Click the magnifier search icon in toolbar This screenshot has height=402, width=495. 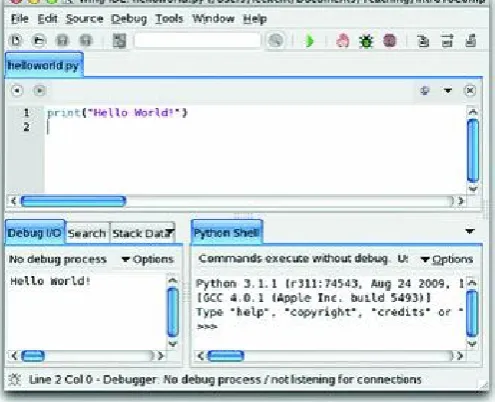point(275,41)
